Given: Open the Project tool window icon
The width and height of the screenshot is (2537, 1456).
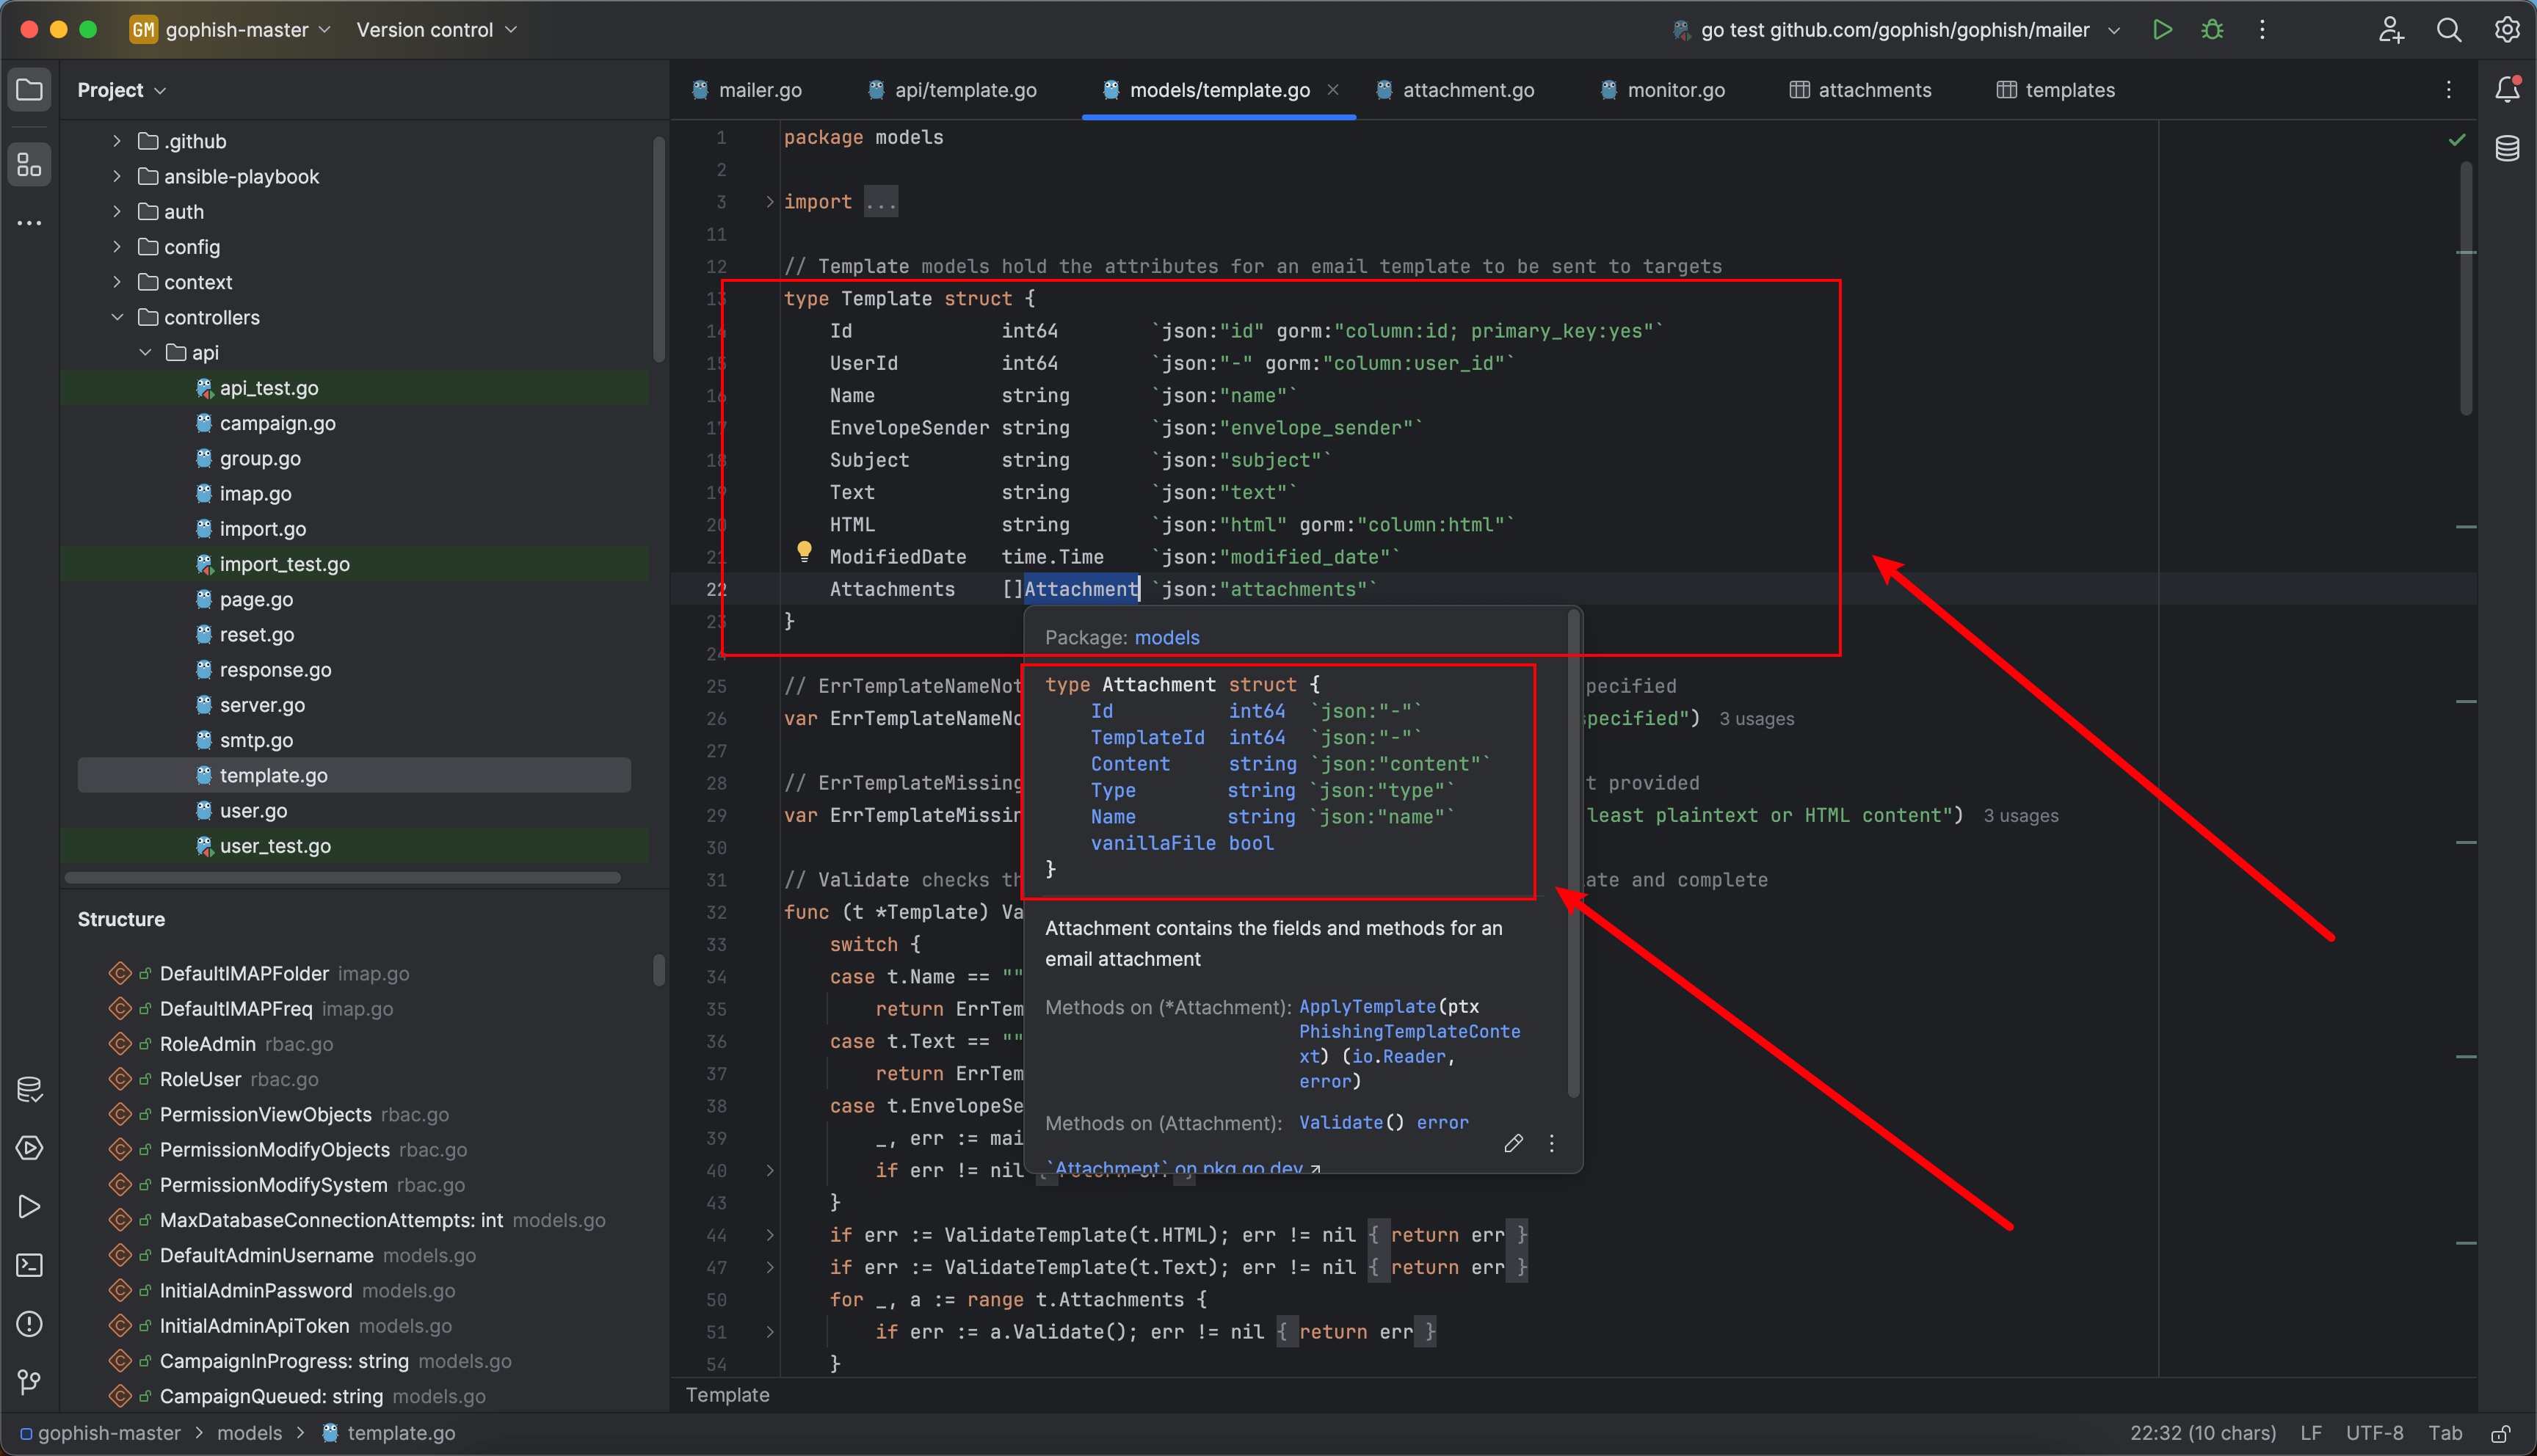Looking at the screenshot, I should click(29, 90).
